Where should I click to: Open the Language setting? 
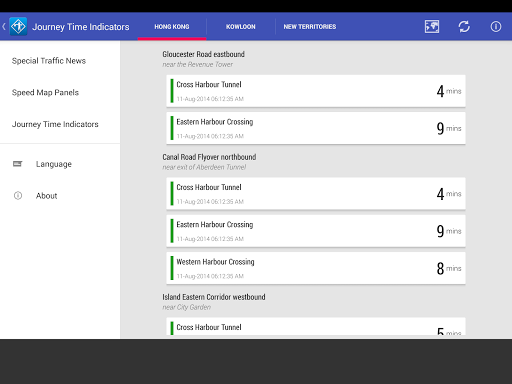(54, 164)
